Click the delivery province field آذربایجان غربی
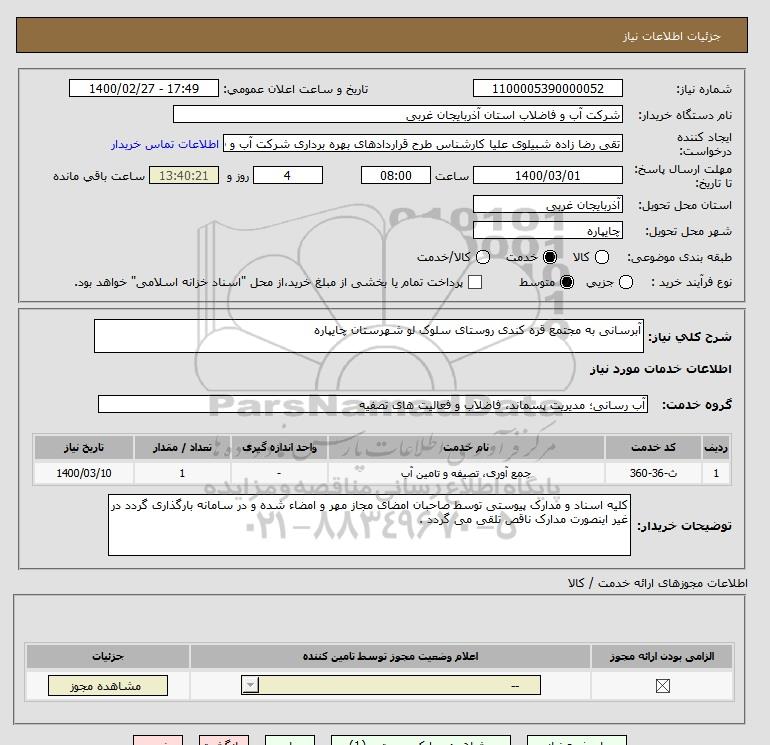The height and width of the screenshot is (745, 770). (x=548, y=205)
